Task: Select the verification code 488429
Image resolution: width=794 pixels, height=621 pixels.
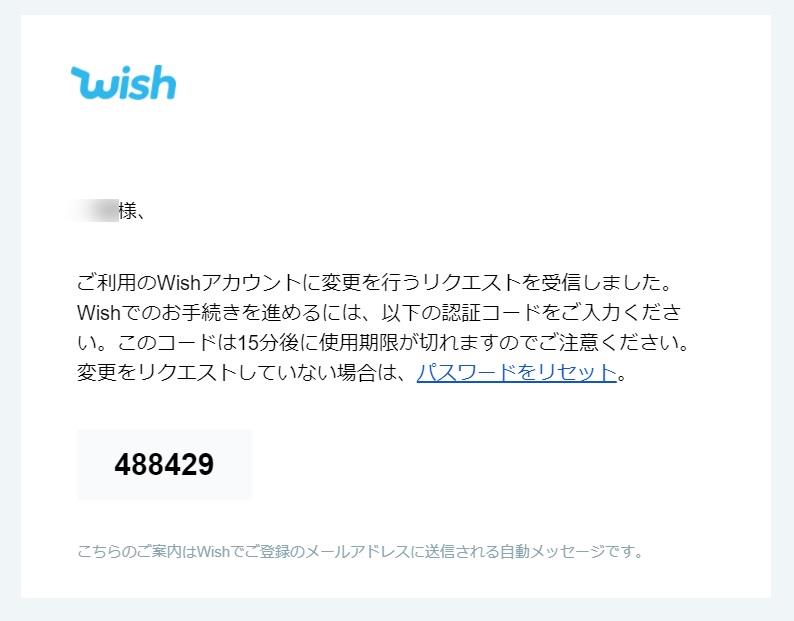Action: tap(164, 464)
